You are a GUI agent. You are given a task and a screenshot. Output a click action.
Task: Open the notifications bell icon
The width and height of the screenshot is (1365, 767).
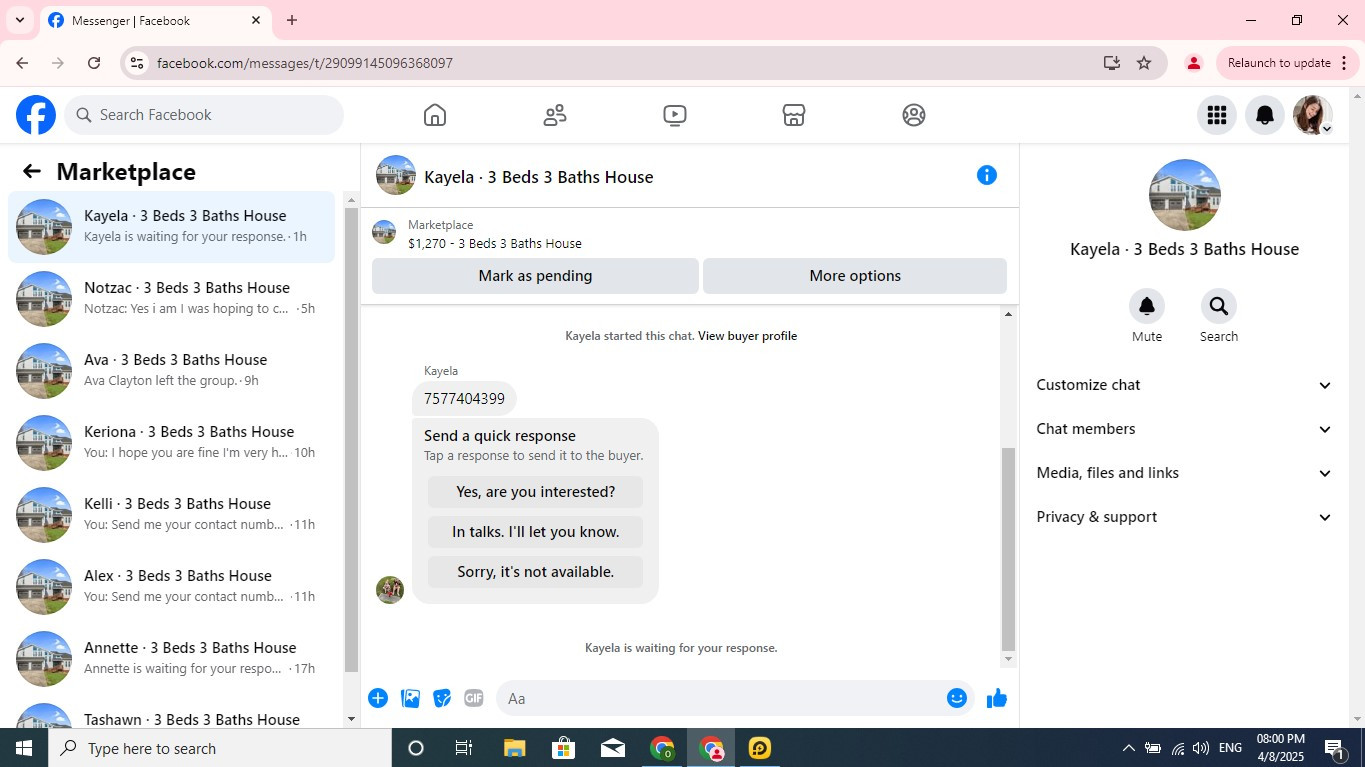click(x=1265, y=115)
